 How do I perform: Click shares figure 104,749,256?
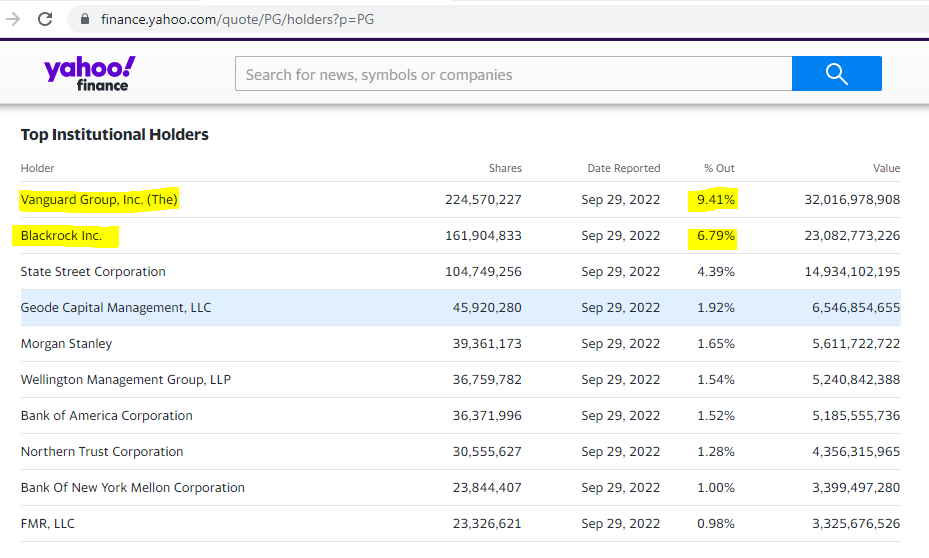point(483,271)
